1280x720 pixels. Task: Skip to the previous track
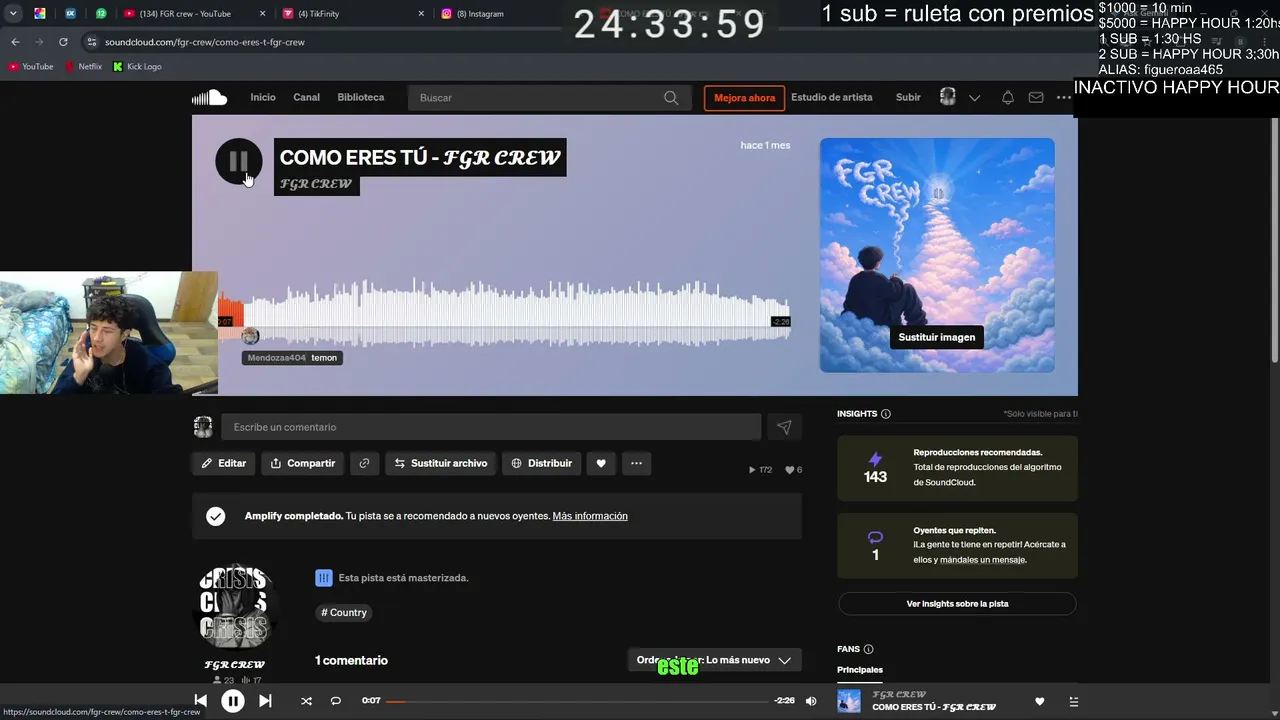pyautogui.click(x=200, y=701)
